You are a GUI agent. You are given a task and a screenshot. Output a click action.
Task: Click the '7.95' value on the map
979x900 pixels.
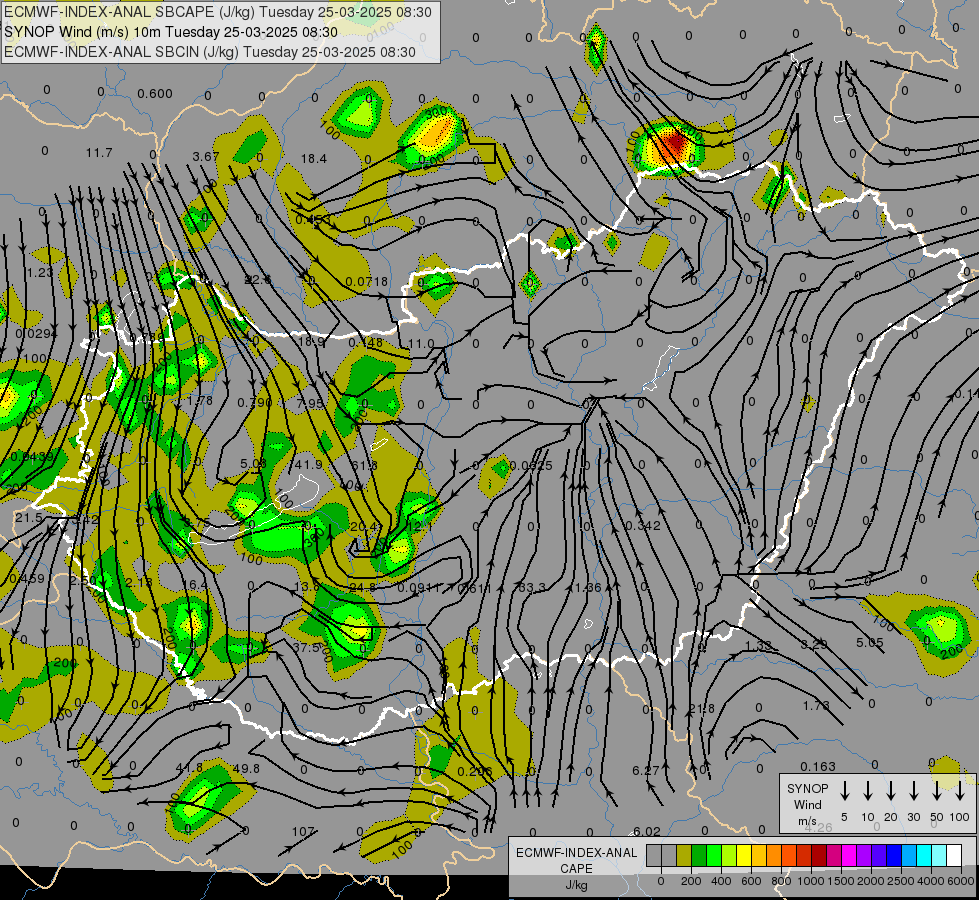310,403
